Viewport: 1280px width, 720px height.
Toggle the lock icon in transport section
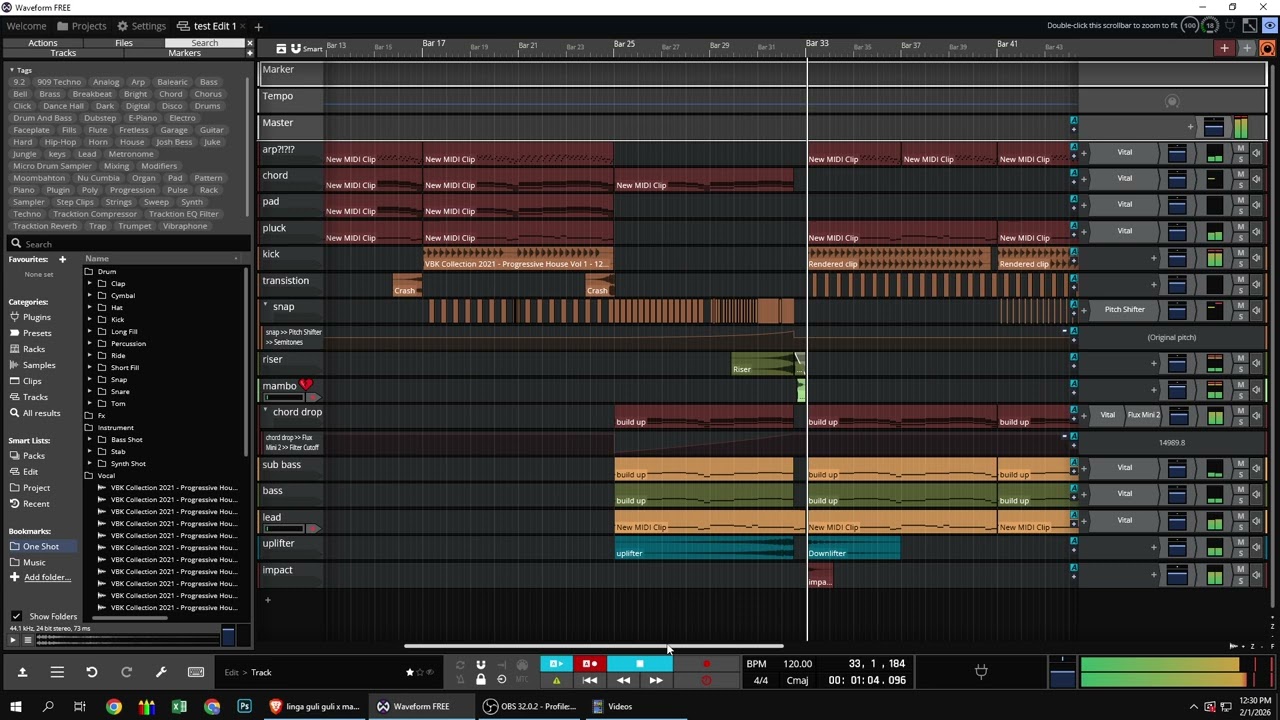[480, 680]
